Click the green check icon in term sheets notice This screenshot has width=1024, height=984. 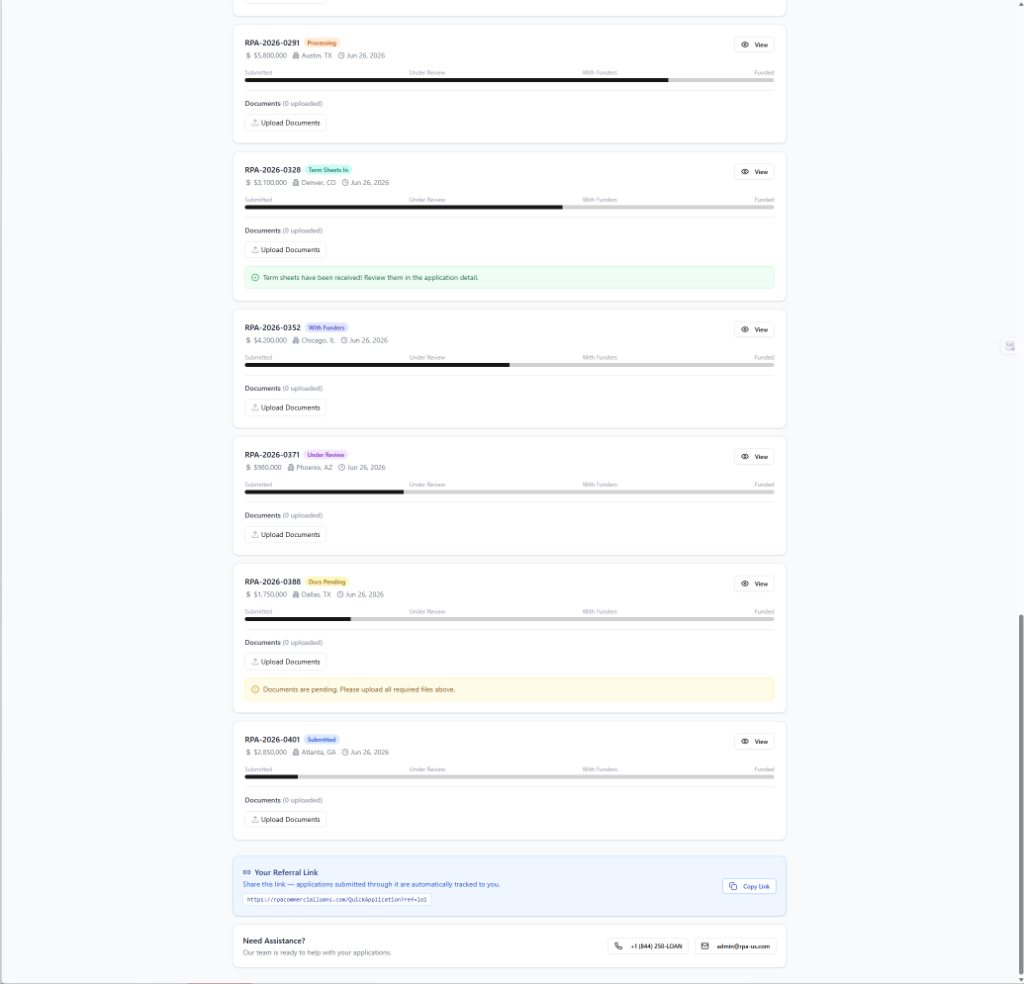pos(255,278)
